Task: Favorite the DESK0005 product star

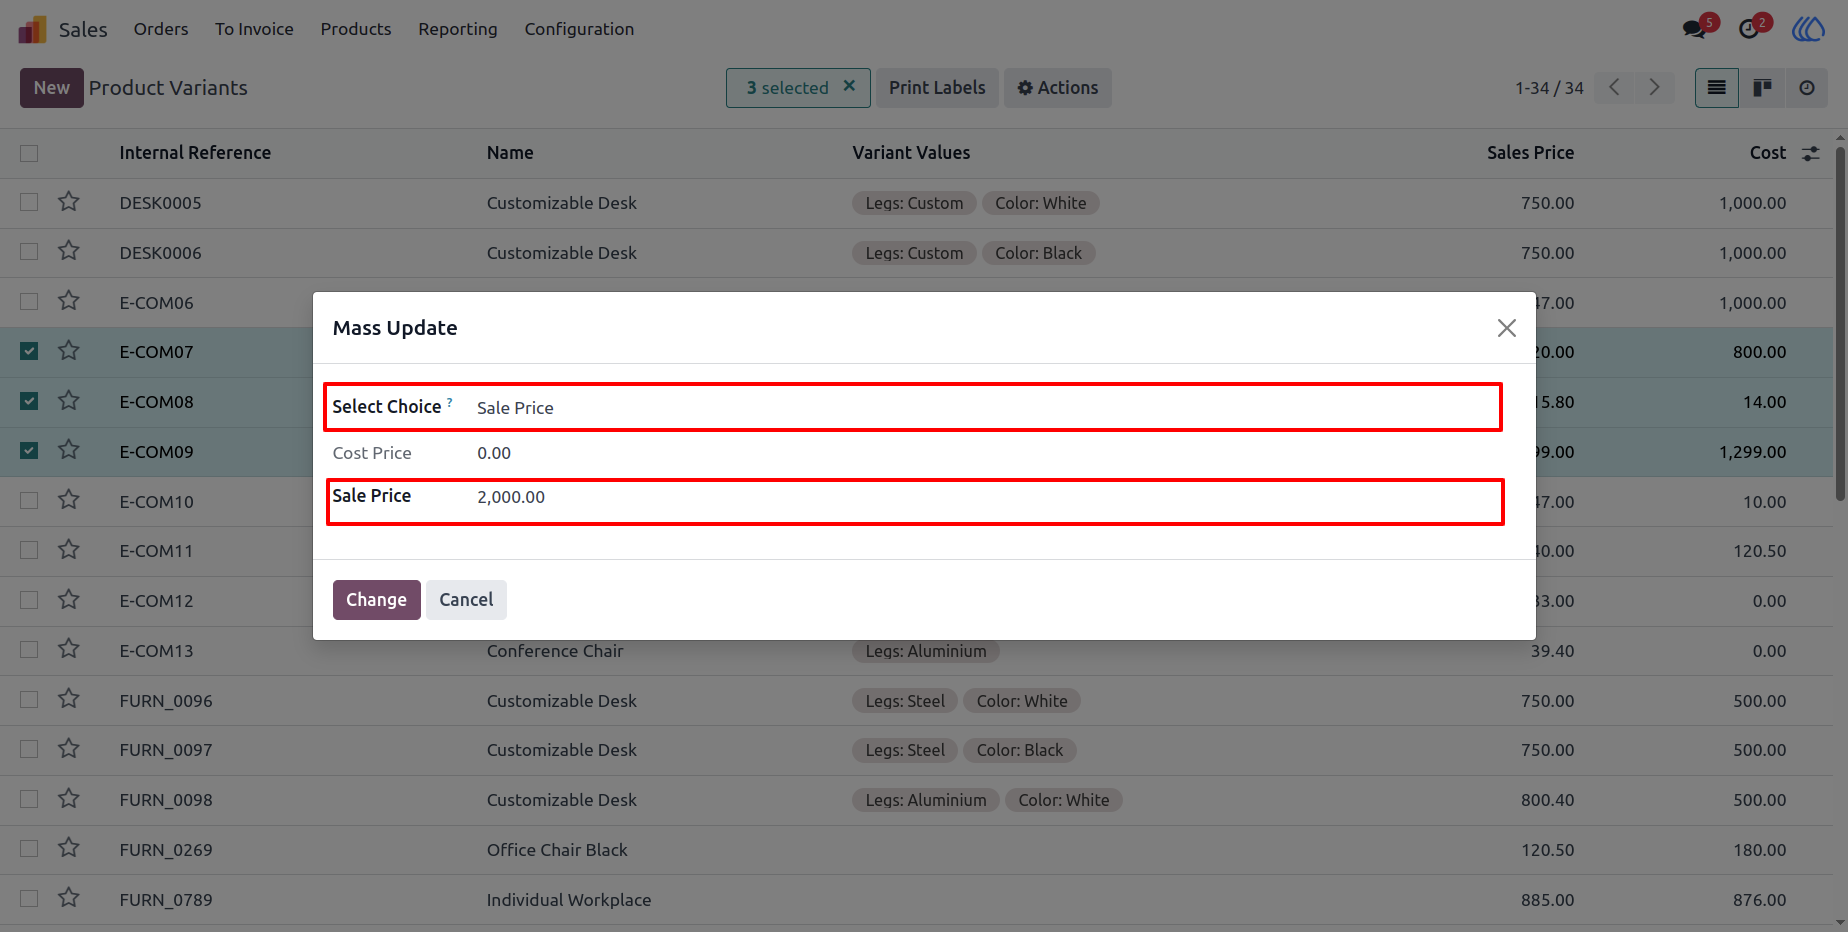Action: 69,202
